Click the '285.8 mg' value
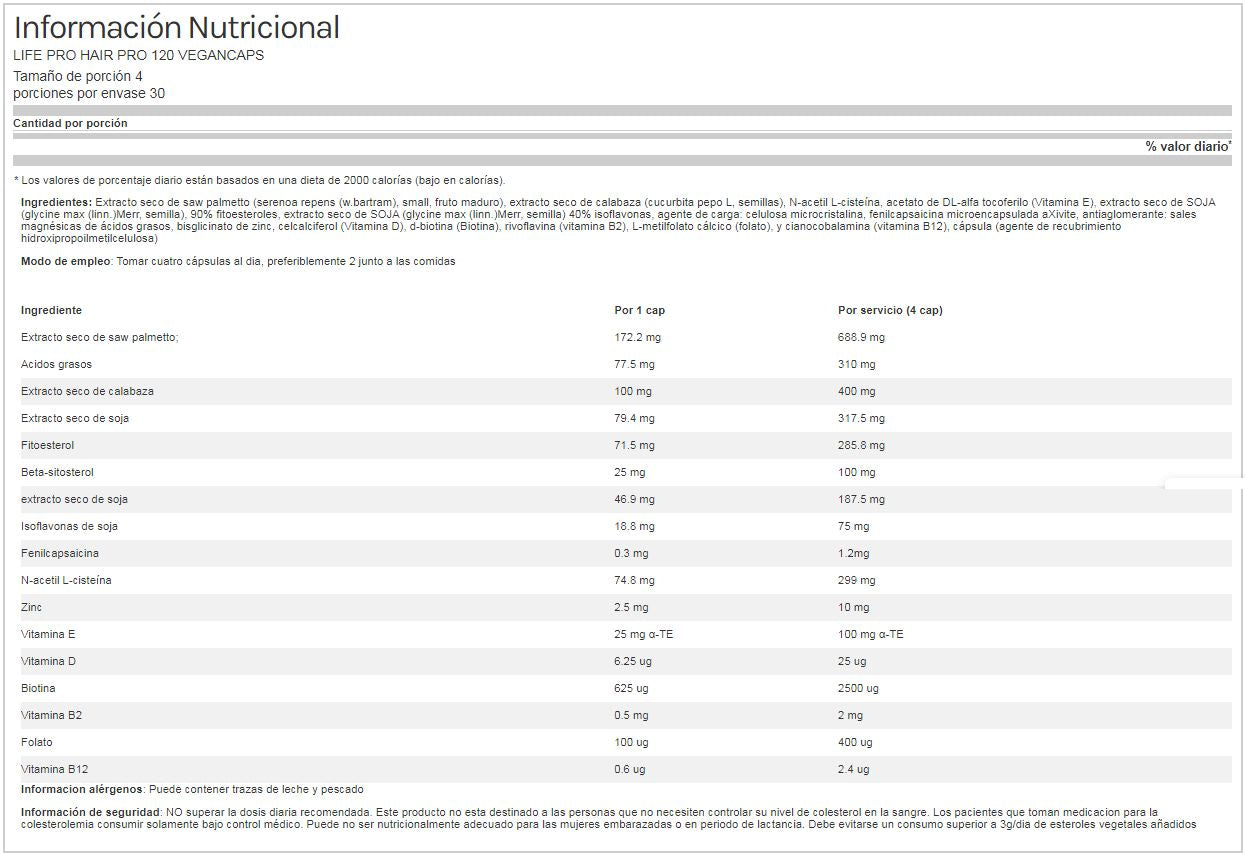 (861, 445)
